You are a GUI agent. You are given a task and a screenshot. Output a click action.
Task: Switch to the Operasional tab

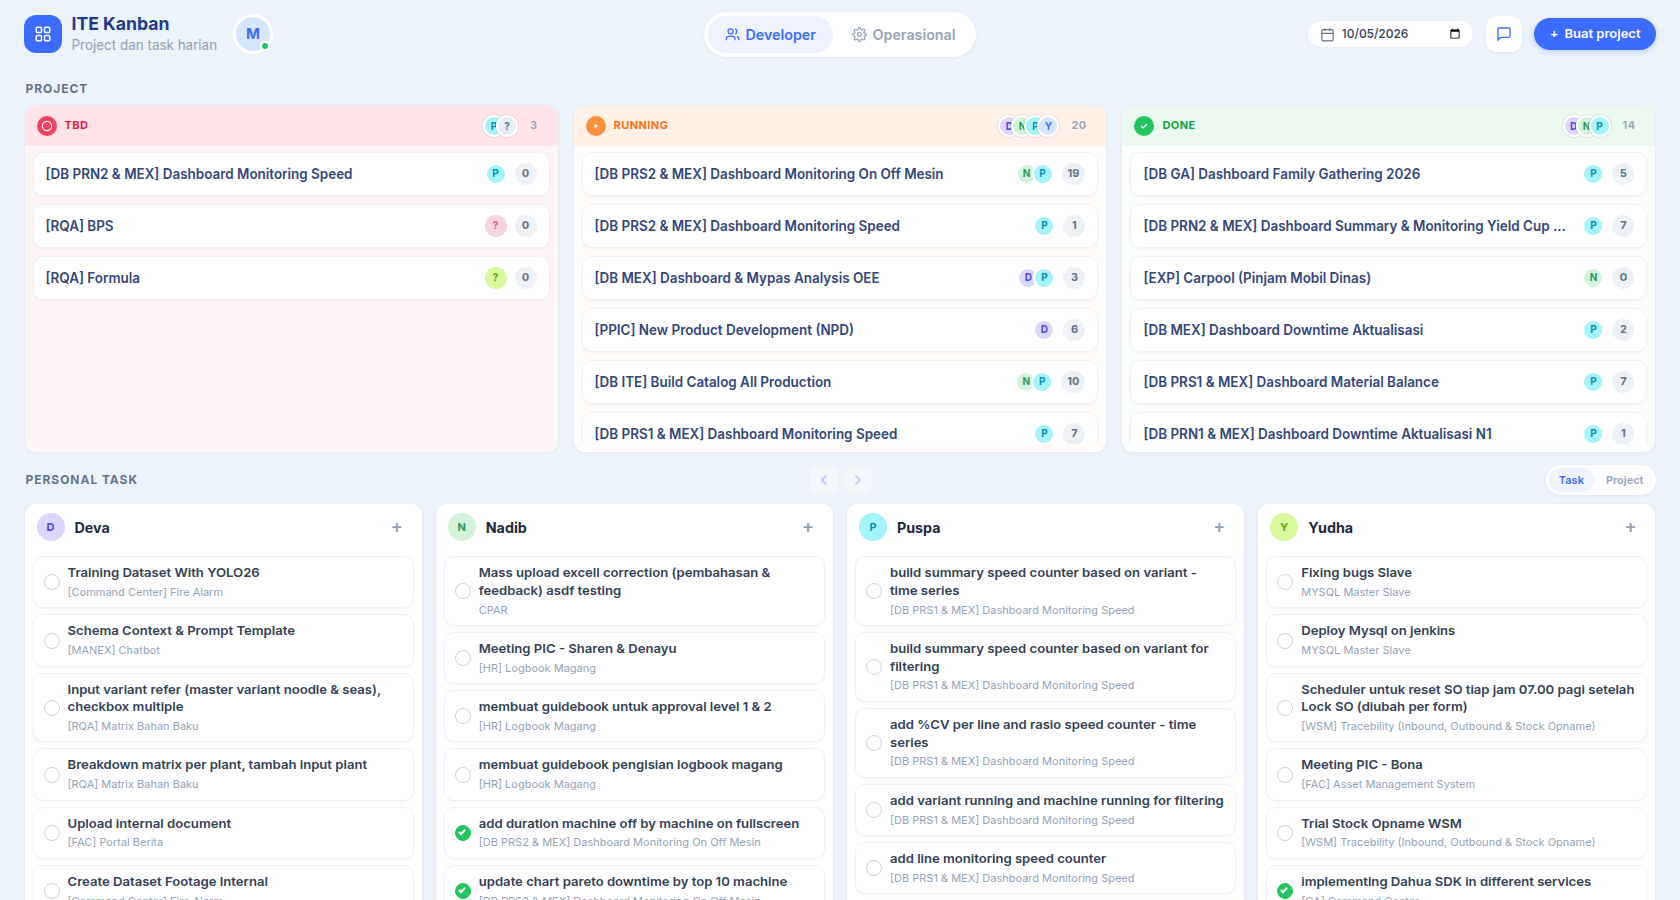tap(903, 35)
